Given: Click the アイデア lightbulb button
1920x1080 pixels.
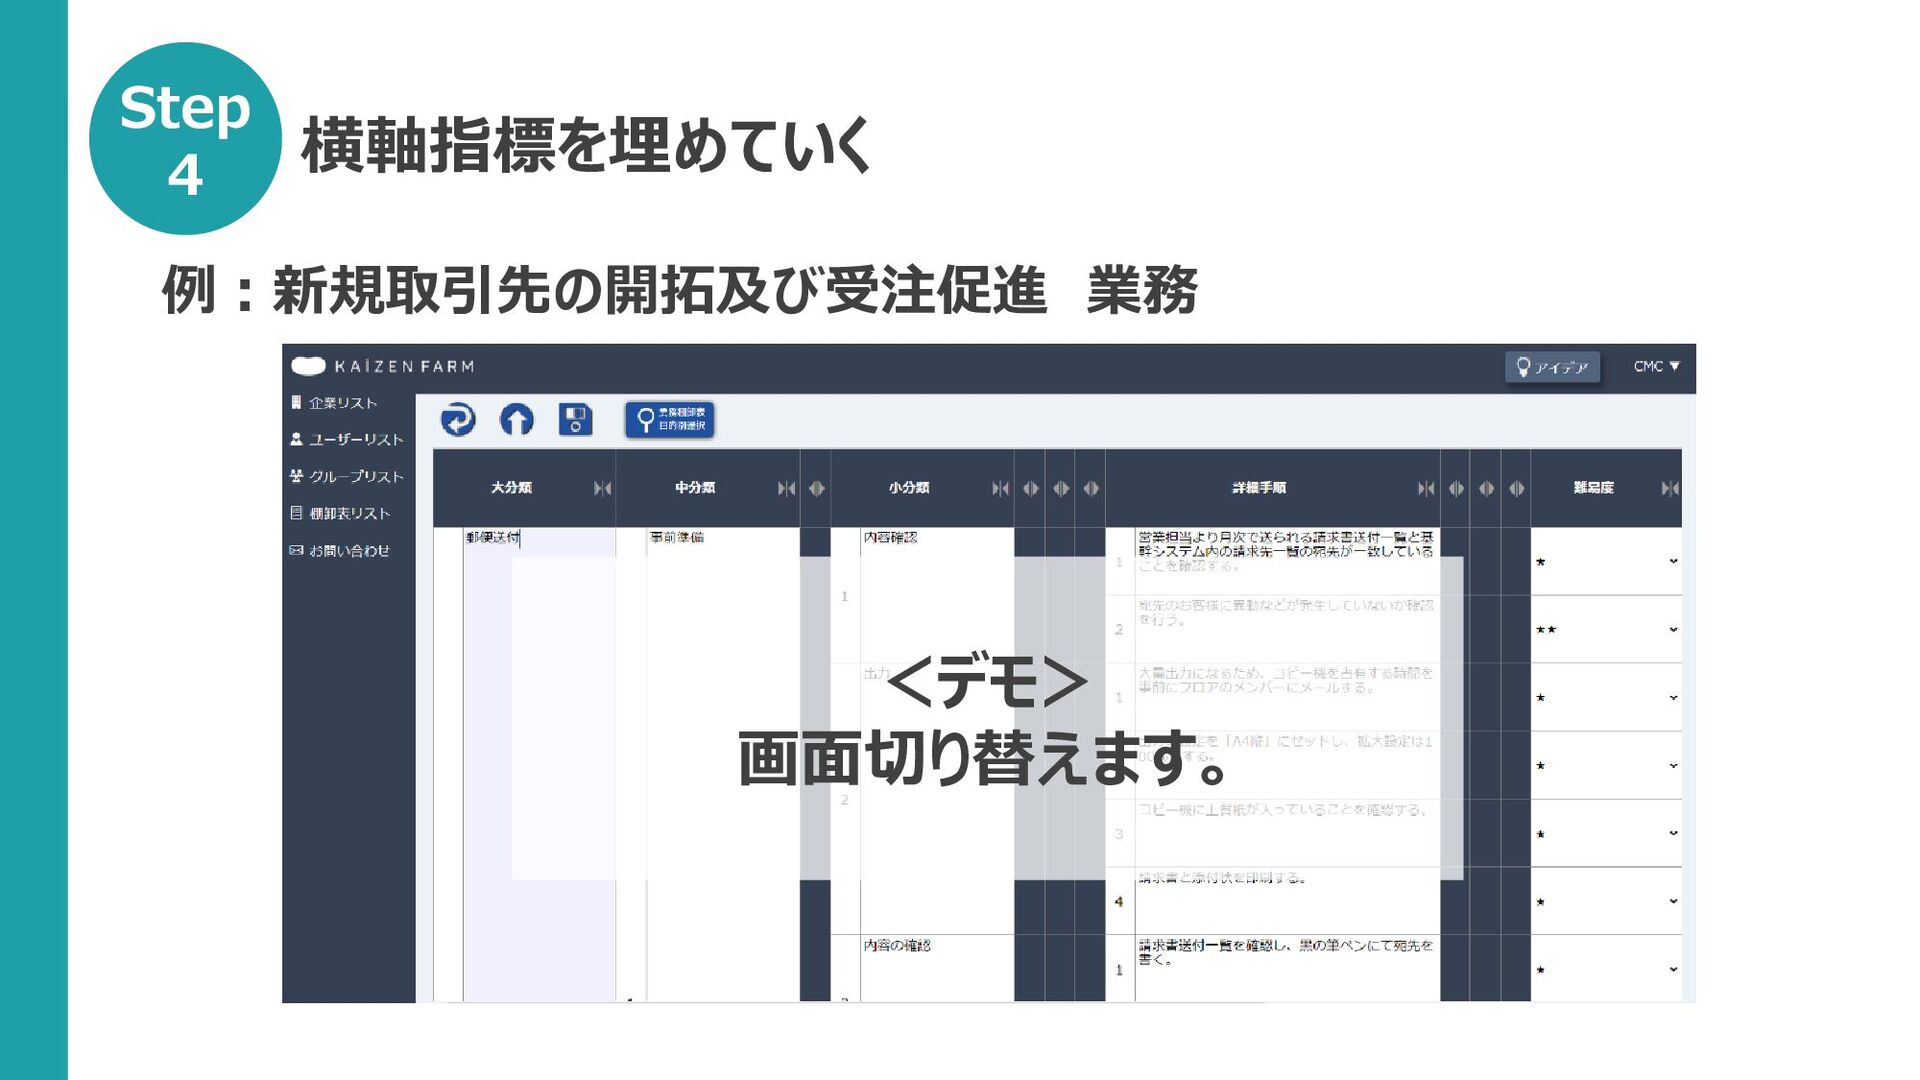Looking at the screenshot, I should coord(1552,367).
